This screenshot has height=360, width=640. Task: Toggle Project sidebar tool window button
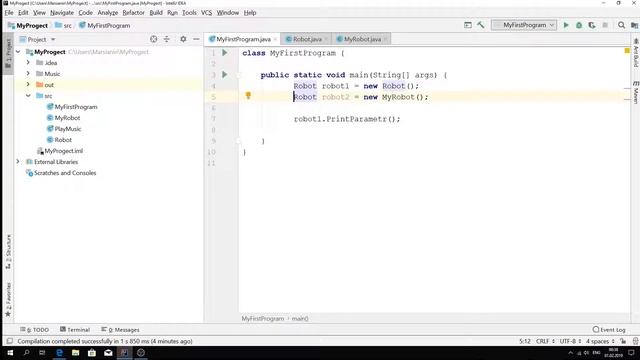coord(8,53)
